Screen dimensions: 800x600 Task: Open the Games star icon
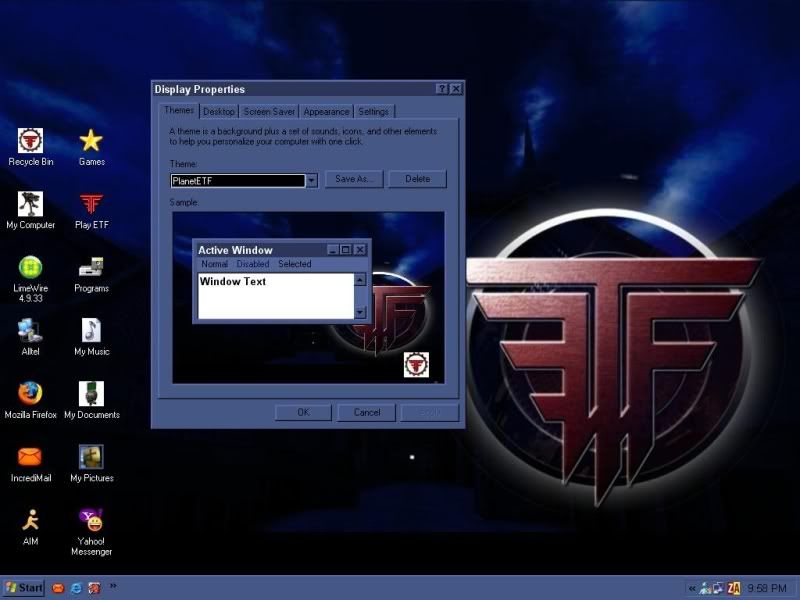(91, 141)
